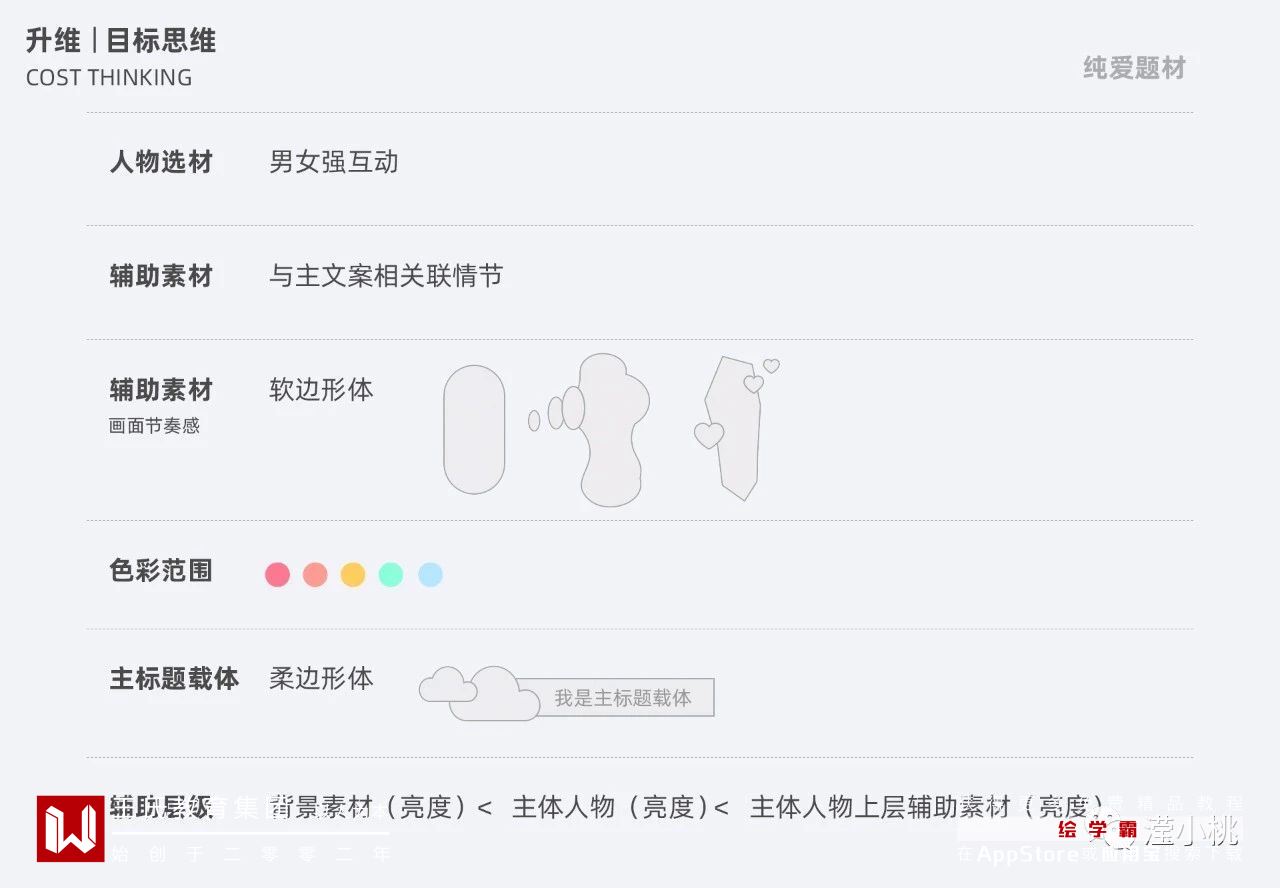Viewport: 1280px width, 888px height.
Task: Click the smallest oval beside the blob
Action: click(534, 421)
